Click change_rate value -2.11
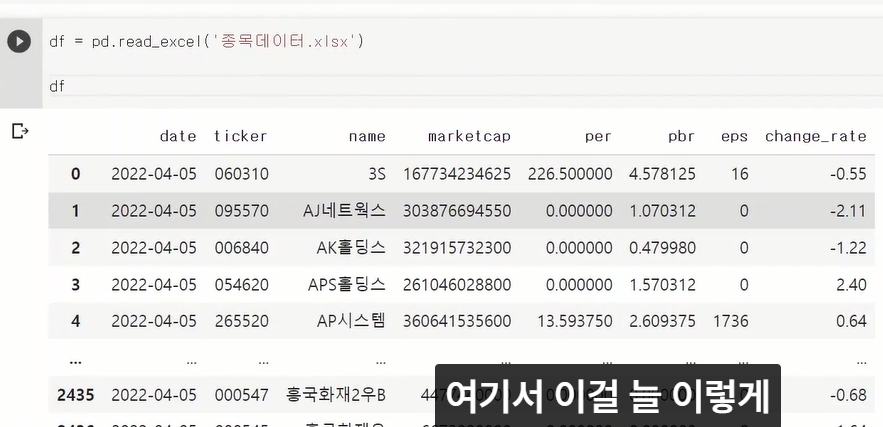This screenshot has height=427, width=883. [x=848, y=211]
